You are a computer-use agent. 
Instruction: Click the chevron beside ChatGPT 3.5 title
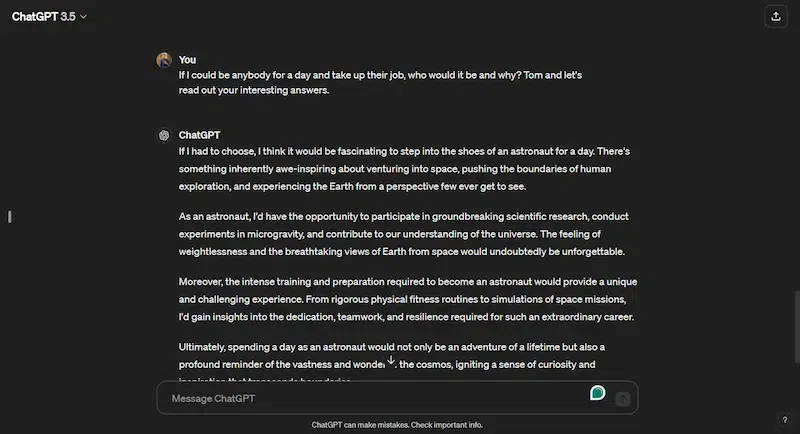(x=83, y=17)
